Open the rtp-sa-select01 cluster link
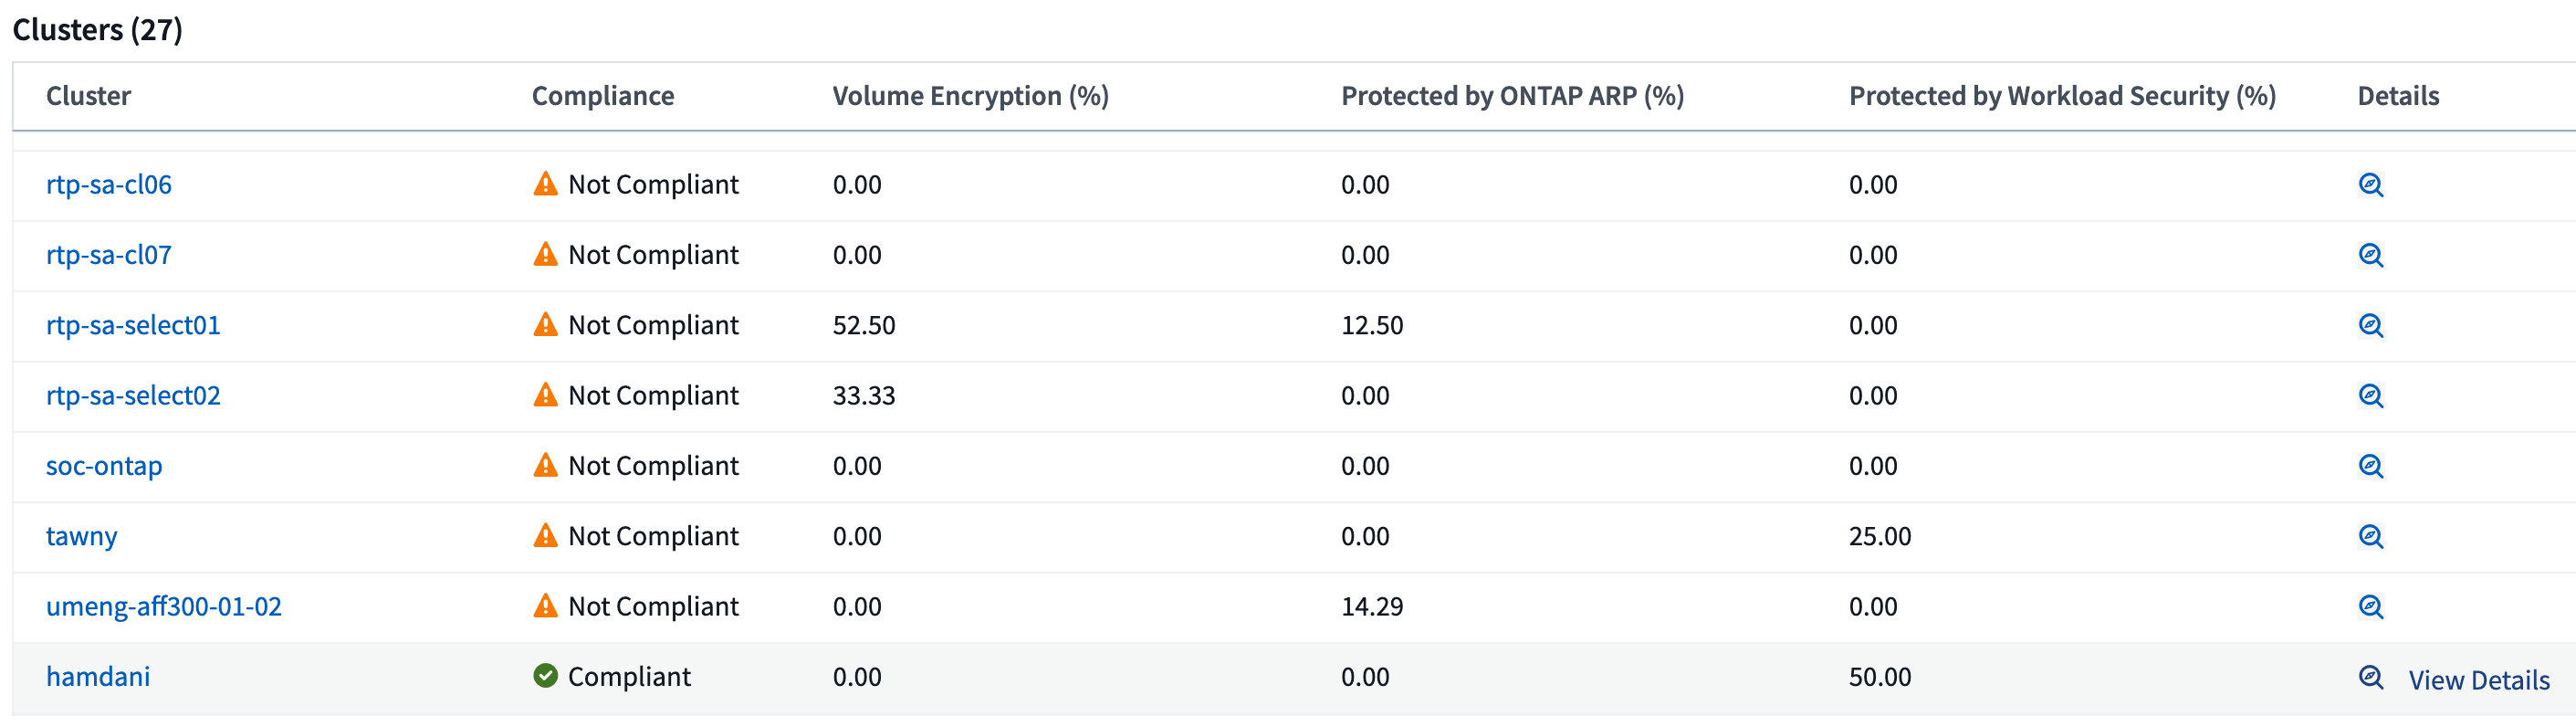Image resolution: width=2576 pixels, height=727 pixels. pyautogui.click(x=133, y=325)
